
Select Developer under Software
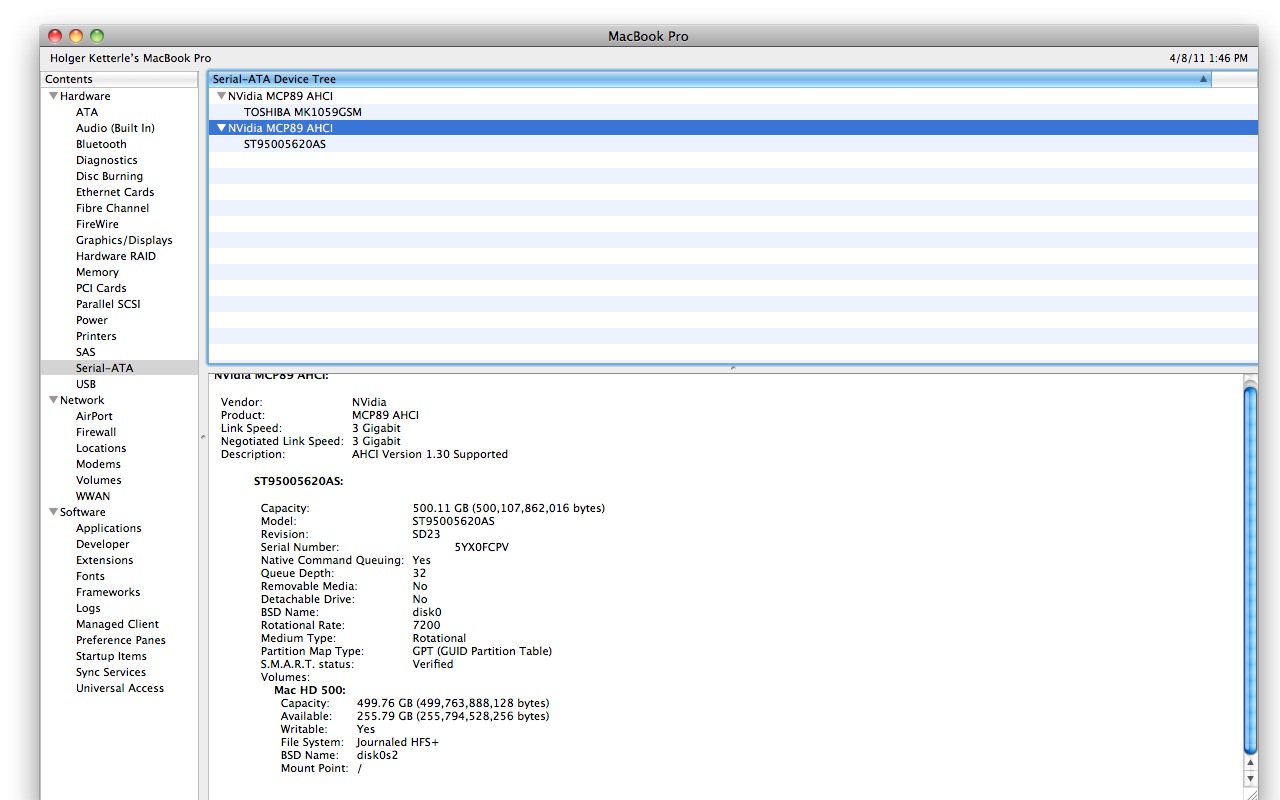point(103,544)
